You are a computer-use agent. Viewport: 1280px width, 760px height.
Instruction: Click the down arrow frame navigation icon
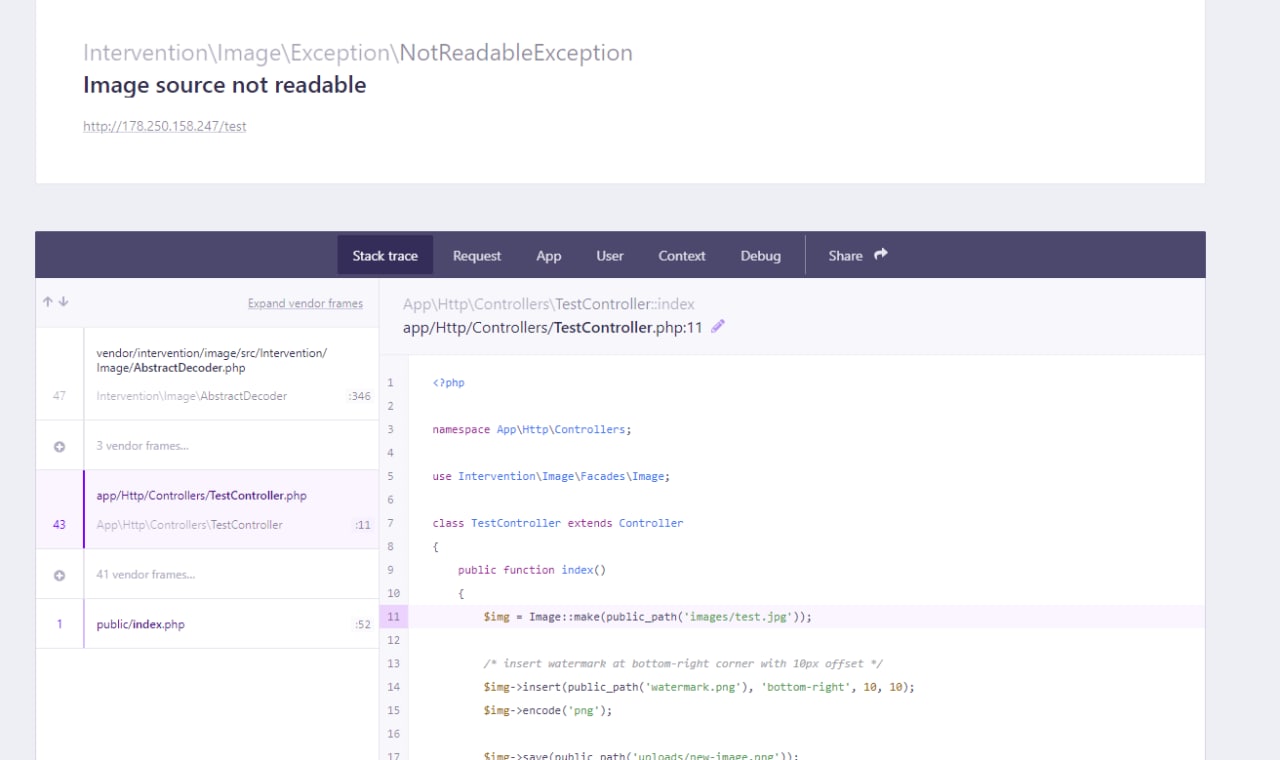click(x=63, y=302)
